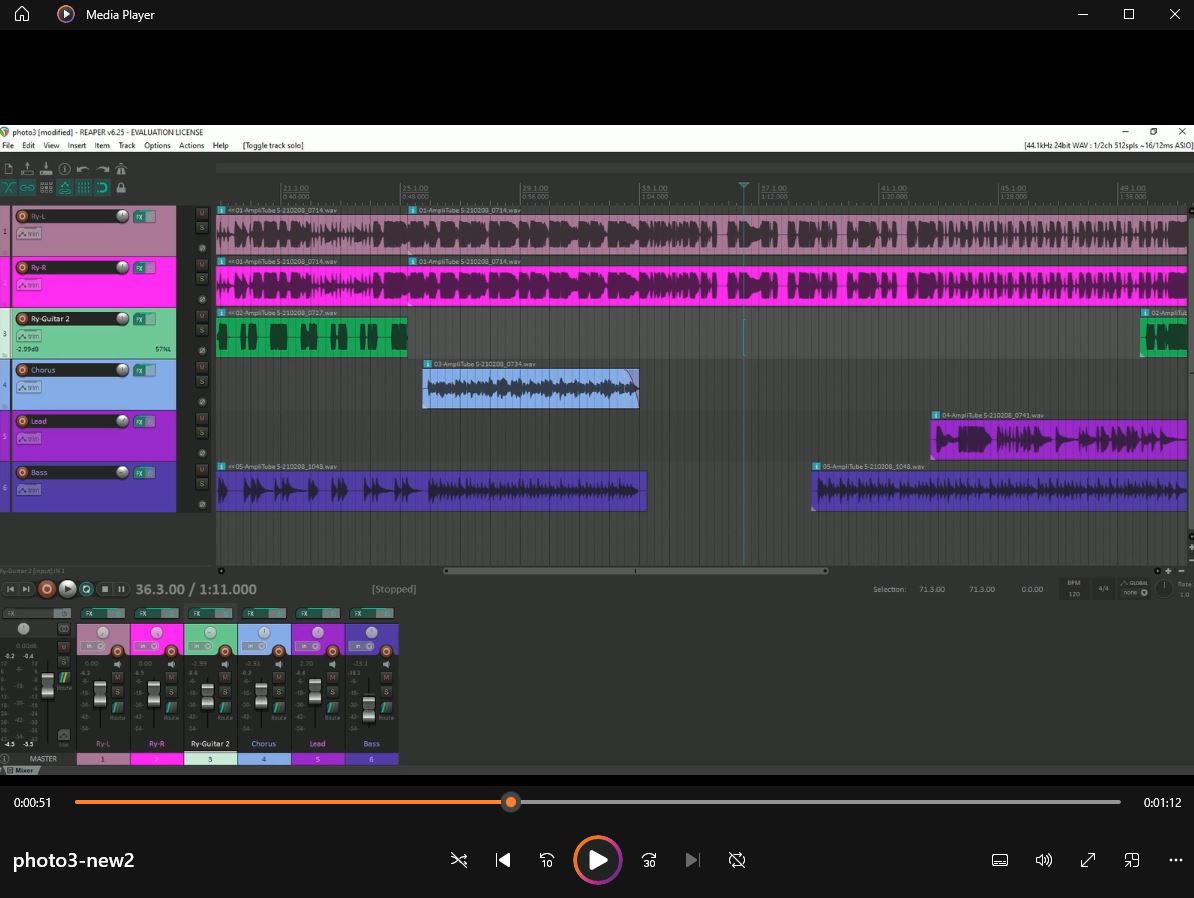Open FX for Bass track panel
Image resolution: width=1194 pixels, height=898 pixels.
140,473
